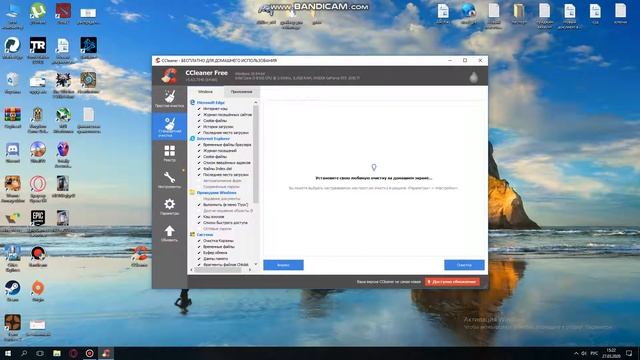640x360 pixels.
Task: Click the Обновить upgrade arrow icon
Action: point(169,233)
